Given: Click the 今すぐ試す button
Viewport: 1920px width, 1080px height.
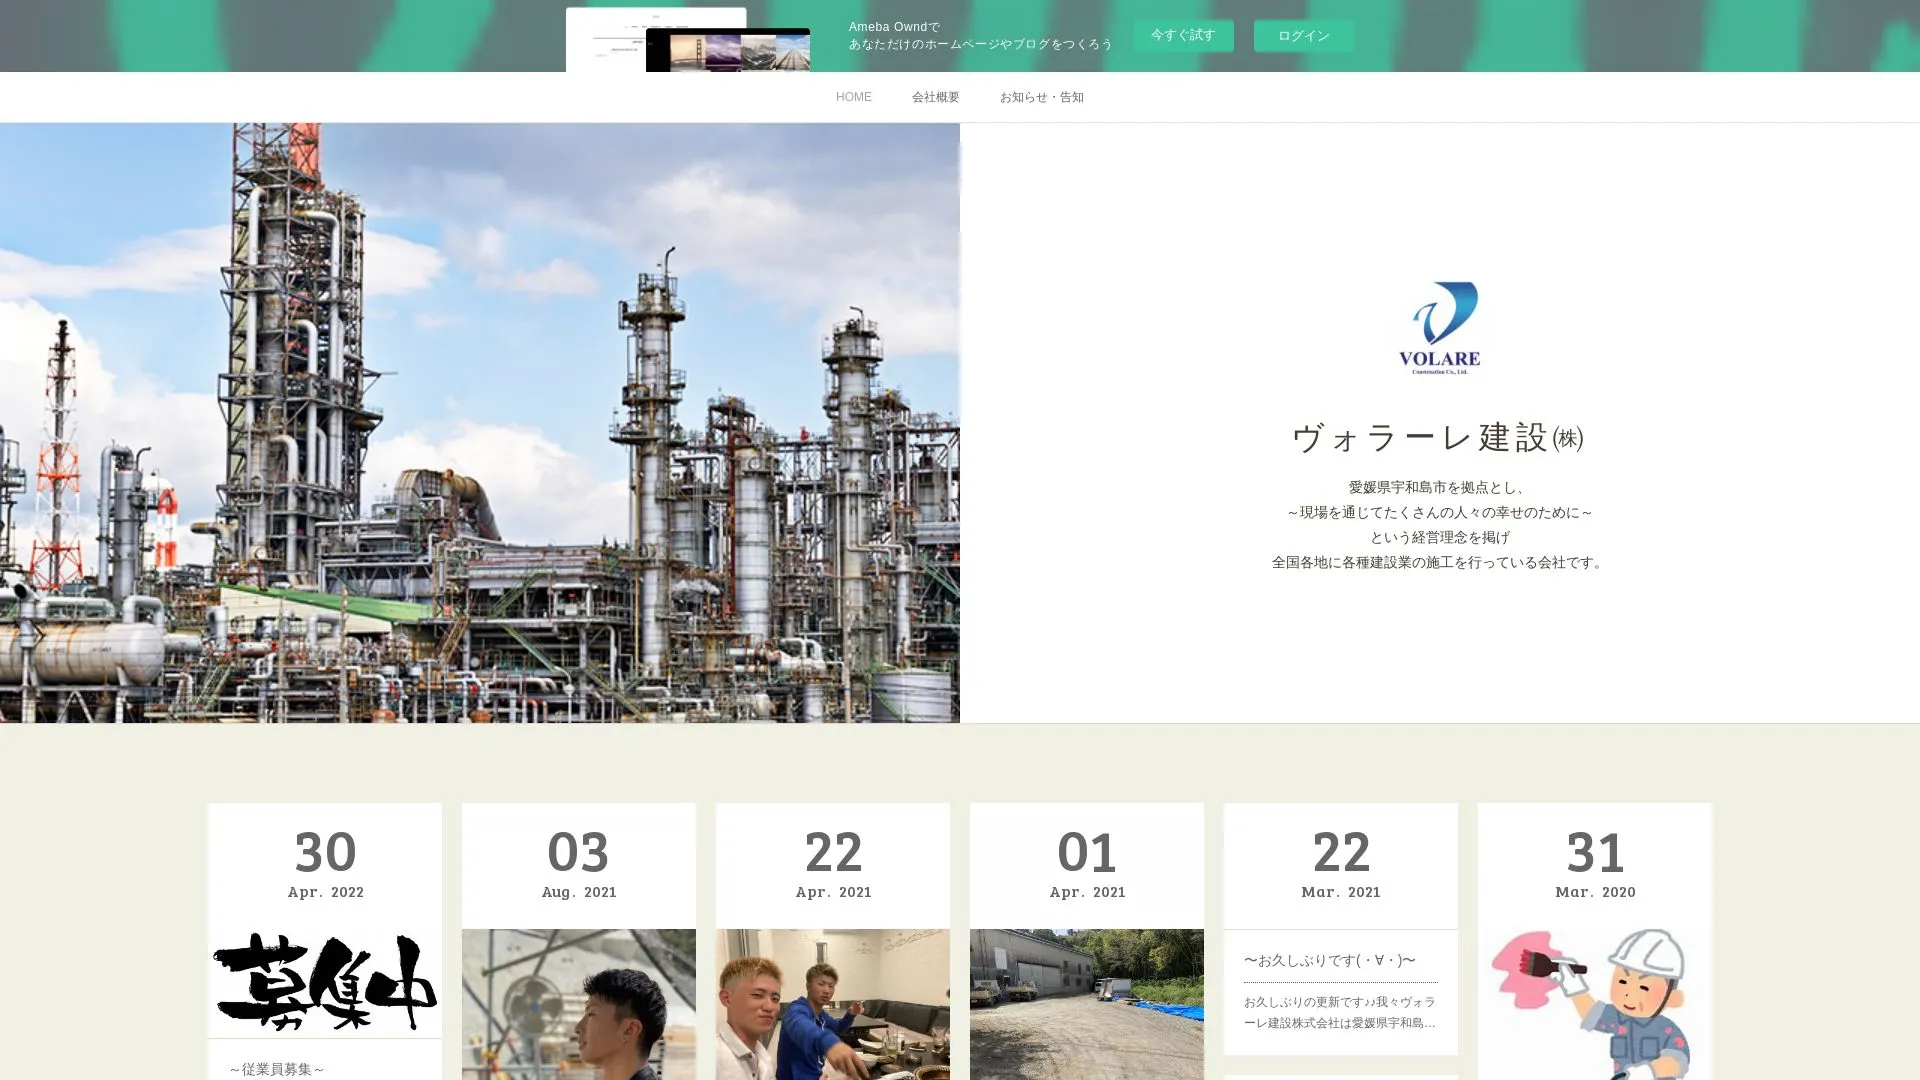Looking at the screenshot, I should pyautogui.click(x=1183, y=36).
